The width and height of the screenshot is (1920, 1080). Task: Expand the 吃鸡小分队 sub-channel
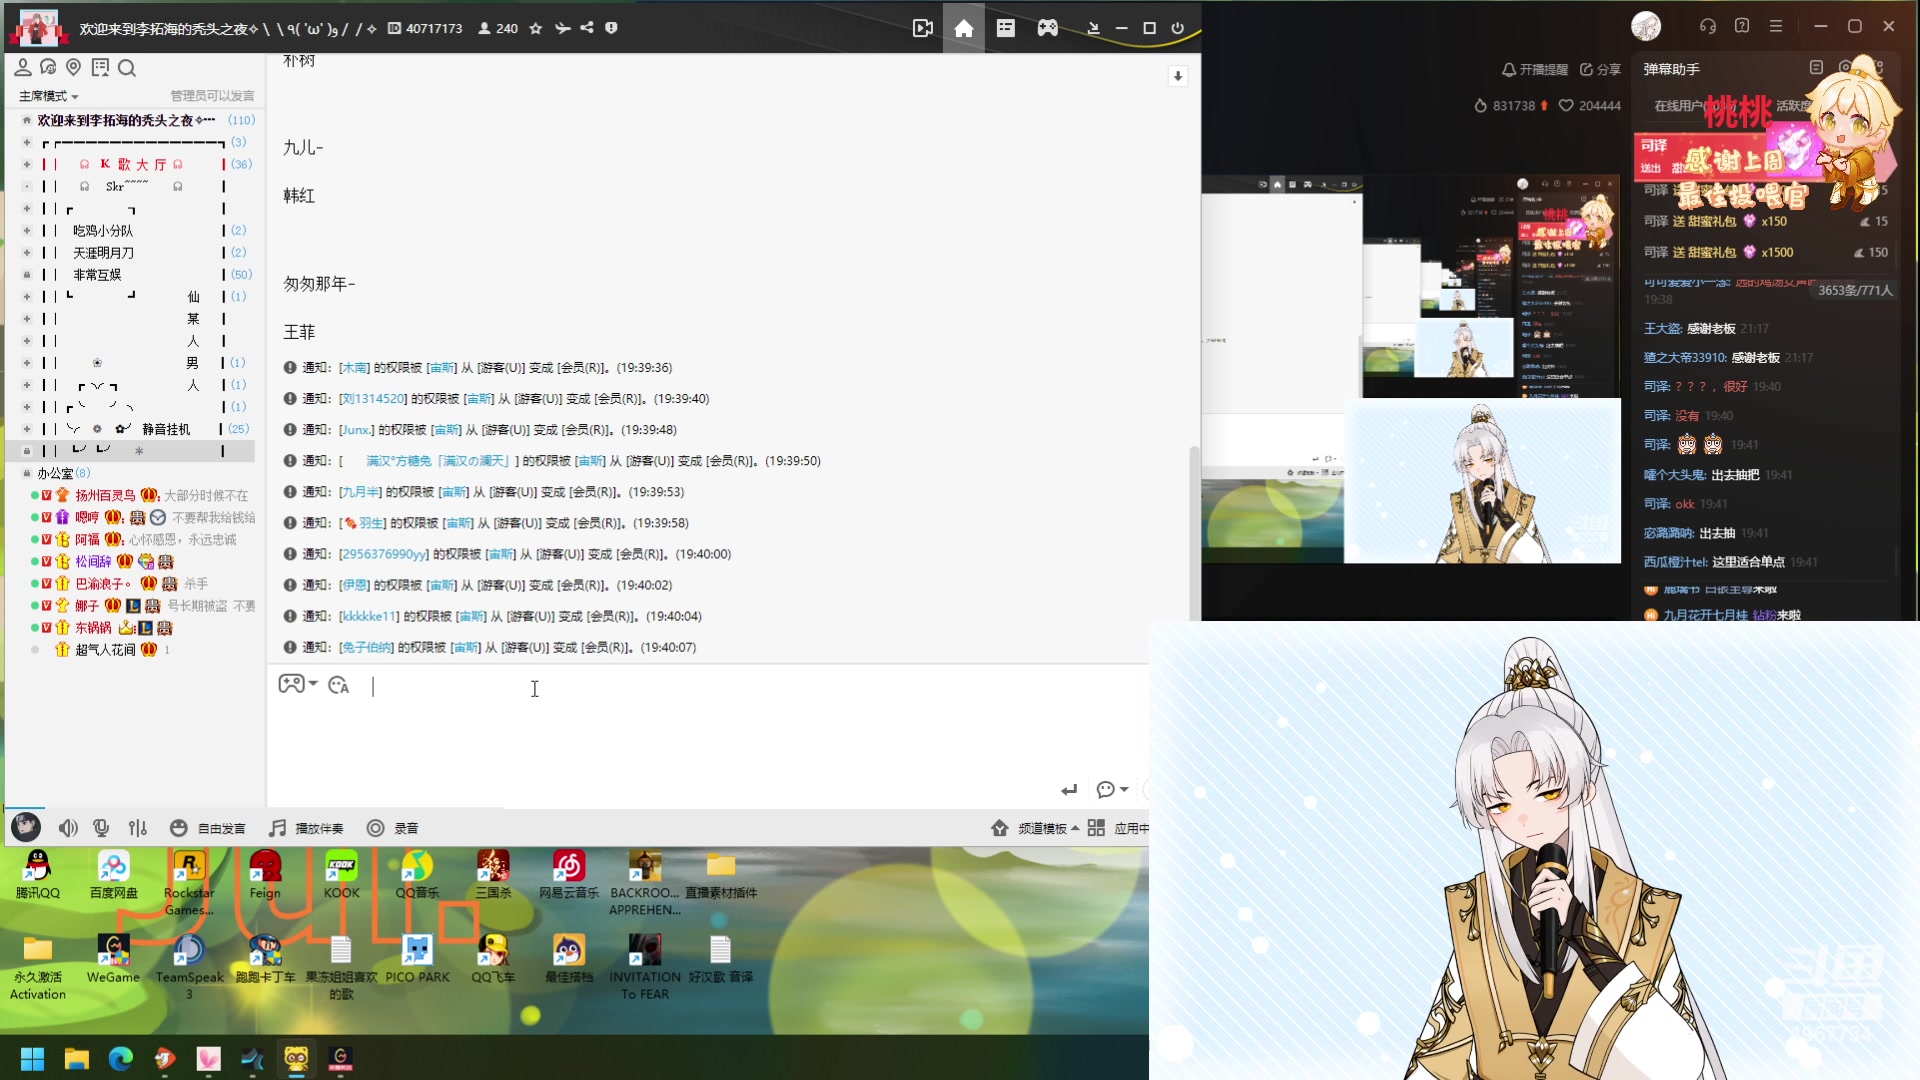27,230
